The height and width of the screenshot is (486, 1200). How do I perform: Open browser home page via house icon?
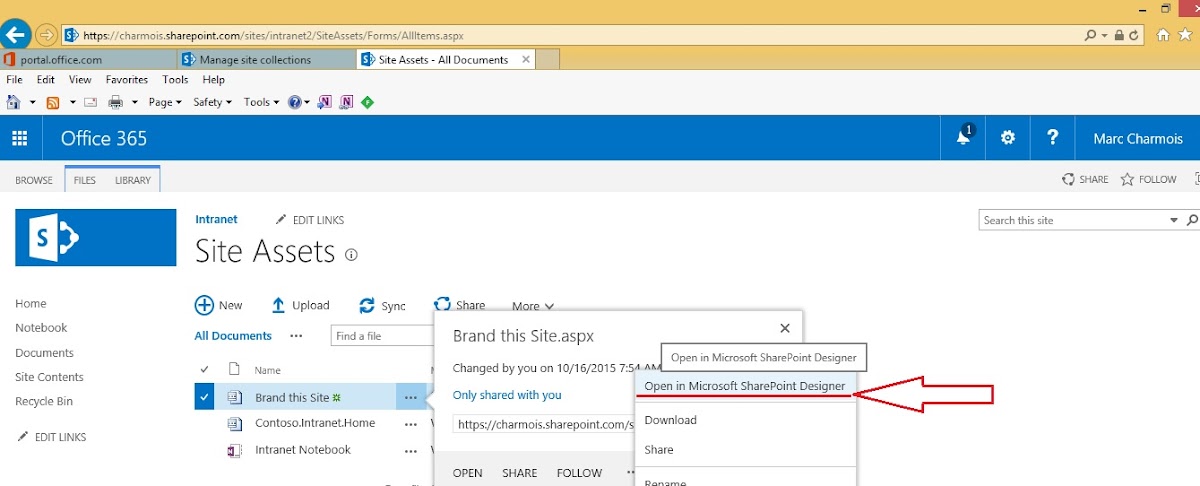pyautogui.click(x=1163, y=34)
